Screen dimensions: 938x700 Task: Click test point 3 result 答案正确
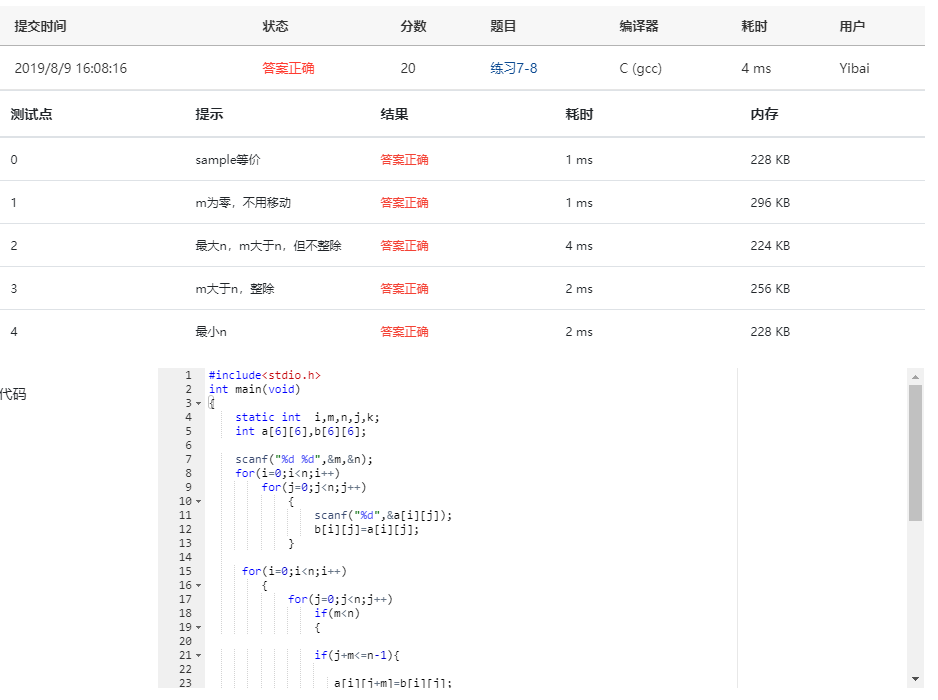click(404, 289)
